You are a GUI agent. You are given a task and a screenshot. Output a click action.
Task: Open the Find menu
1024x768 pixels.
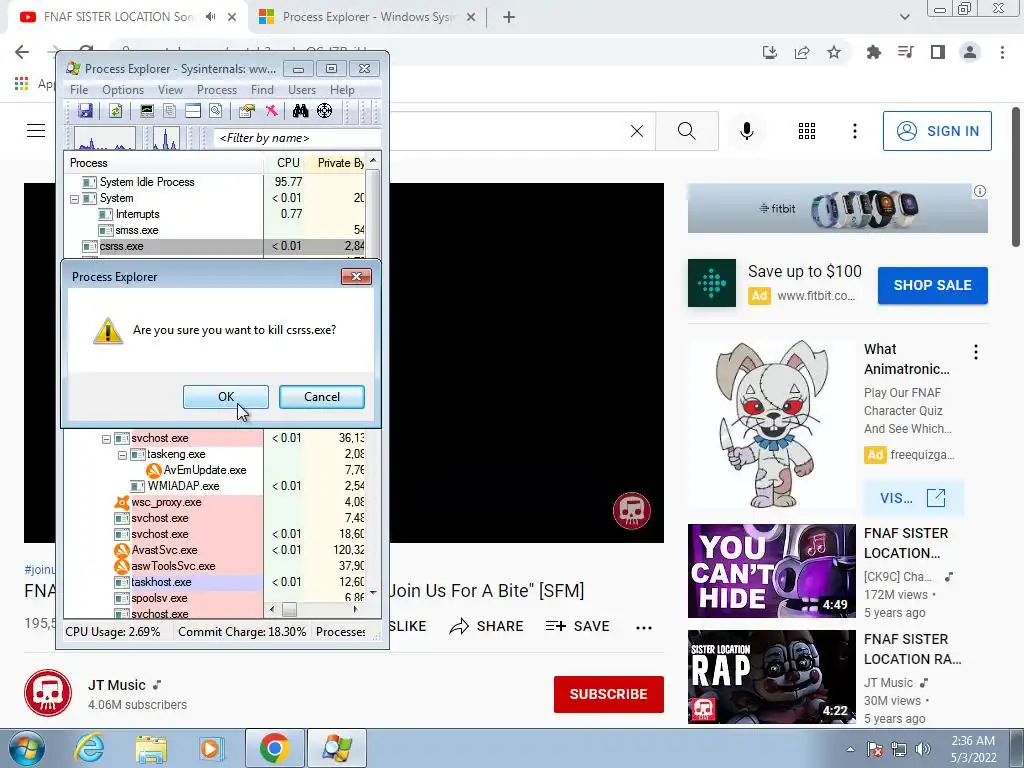pyautogui.click(x=262, y=90)
